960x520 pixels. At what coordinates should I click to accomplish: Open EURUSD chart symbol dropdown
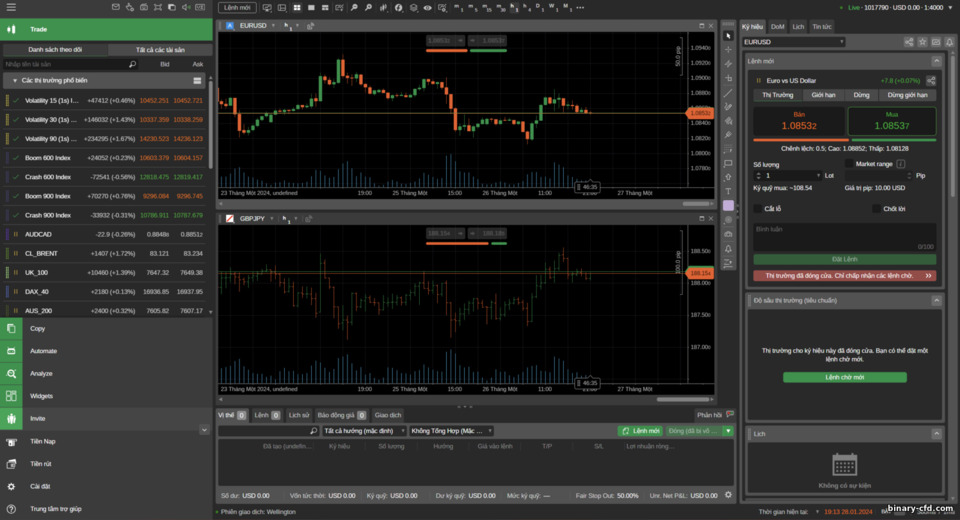coord(273,26)
